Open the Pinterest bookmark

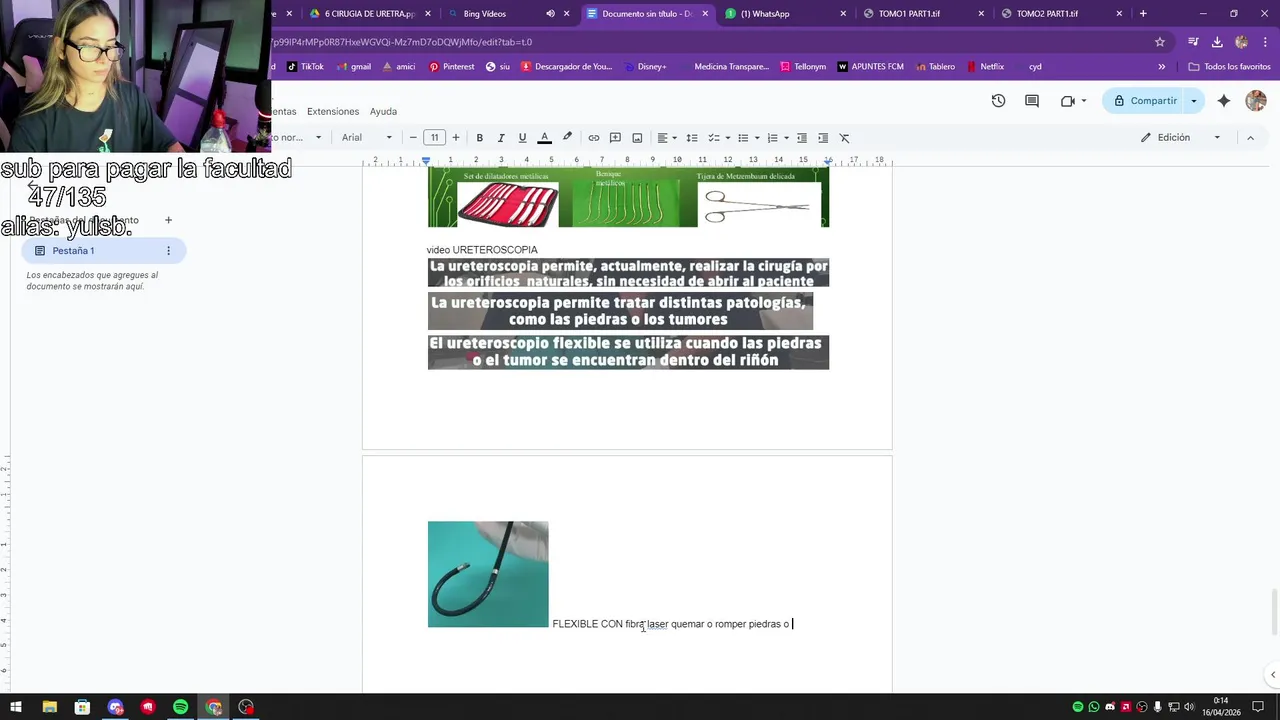point(452,67)
